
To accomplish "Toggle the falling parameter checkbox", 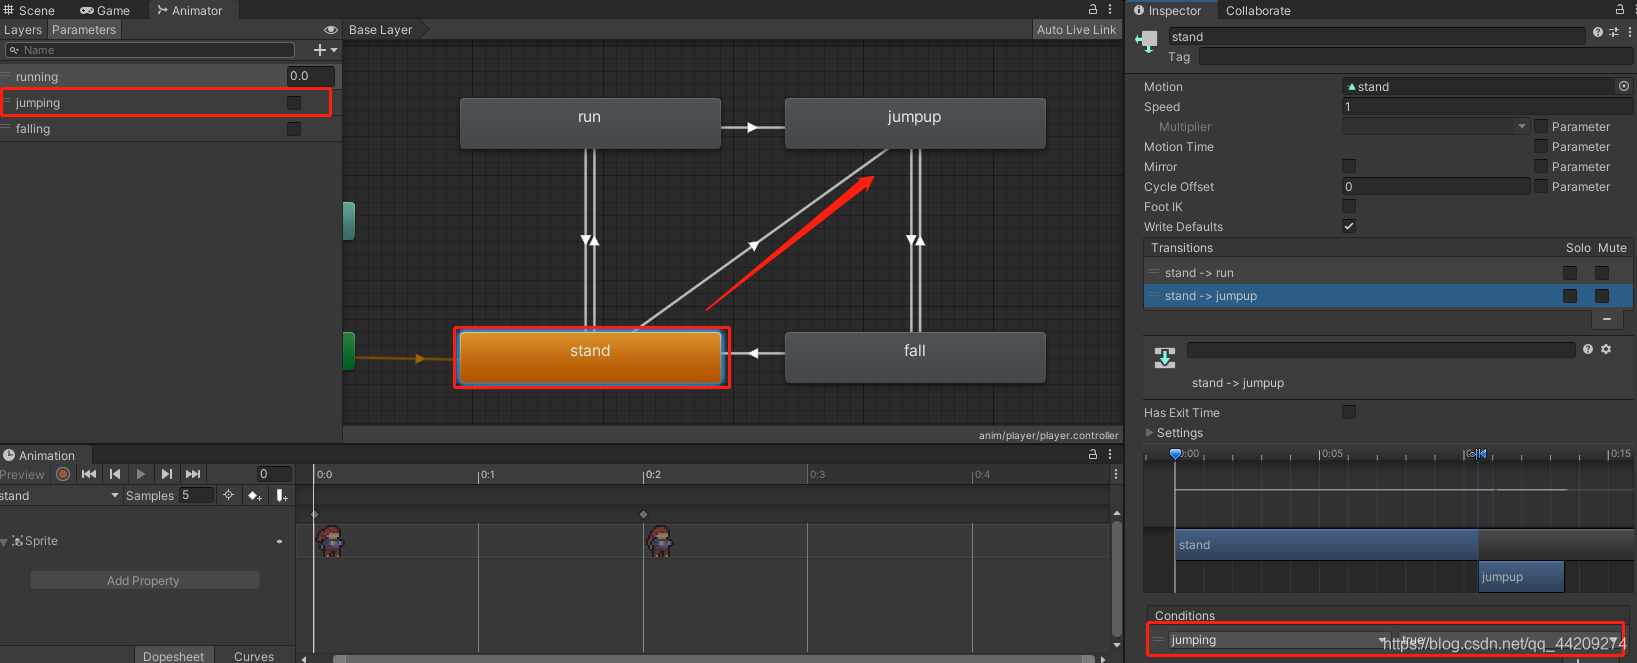I will (x=294, y=129).
